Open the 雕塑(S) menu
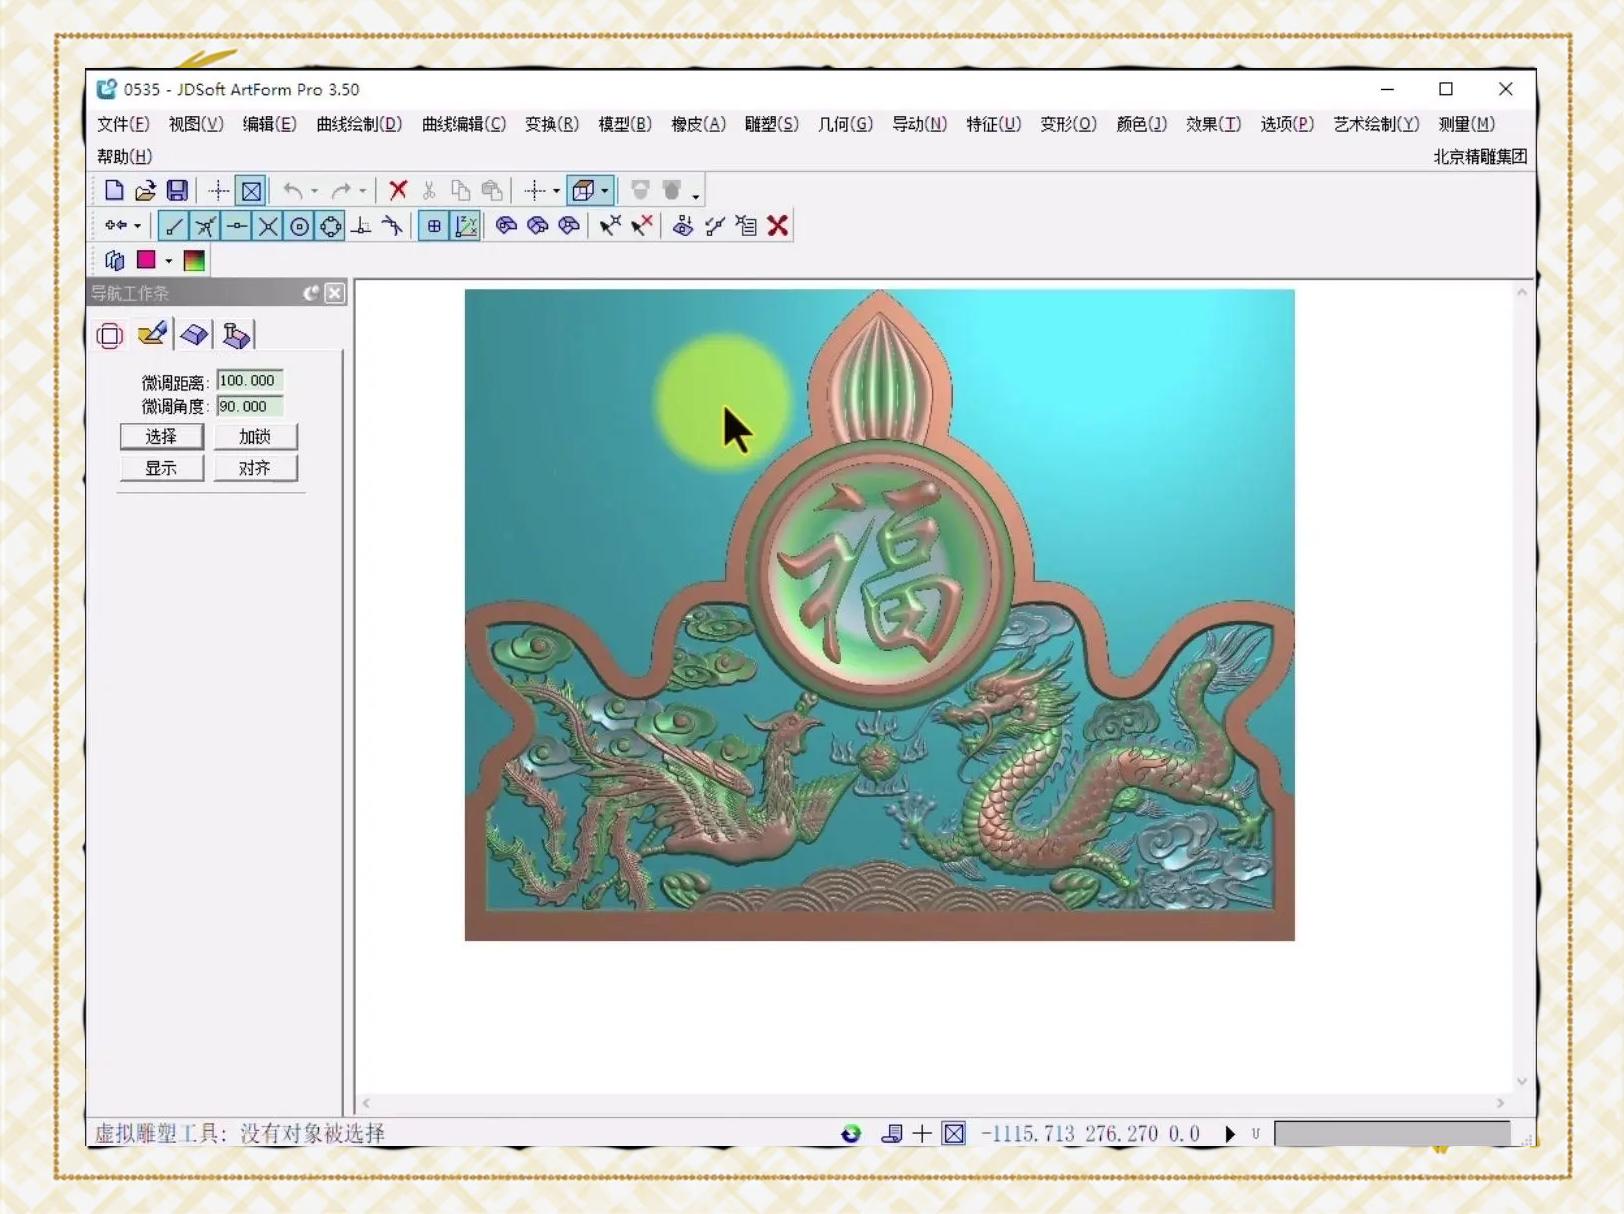This screenshot has height=1214, width=1624. 771,124
